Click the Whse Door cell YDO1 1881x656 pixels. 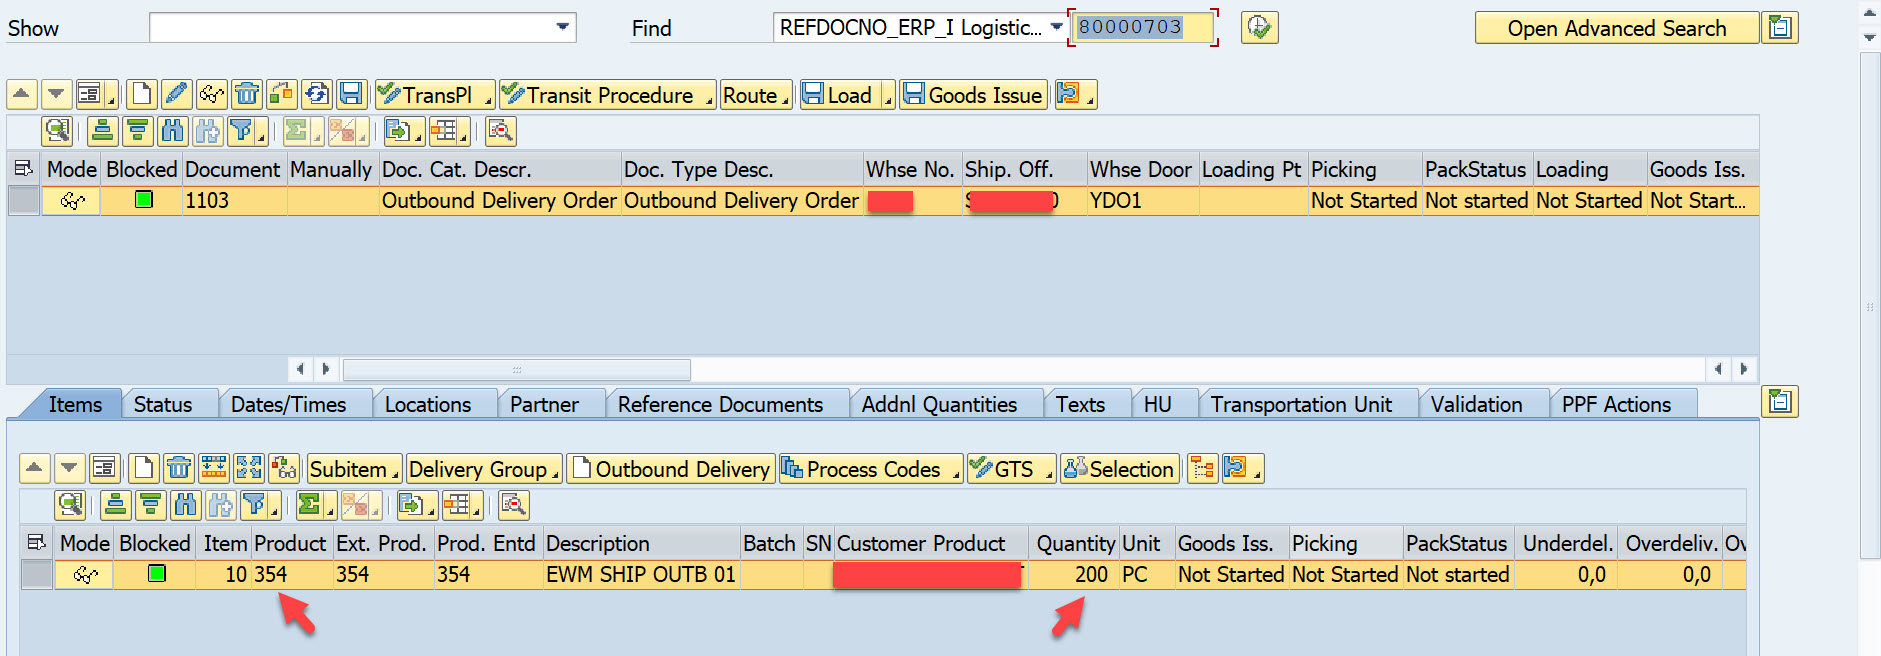1143,200
